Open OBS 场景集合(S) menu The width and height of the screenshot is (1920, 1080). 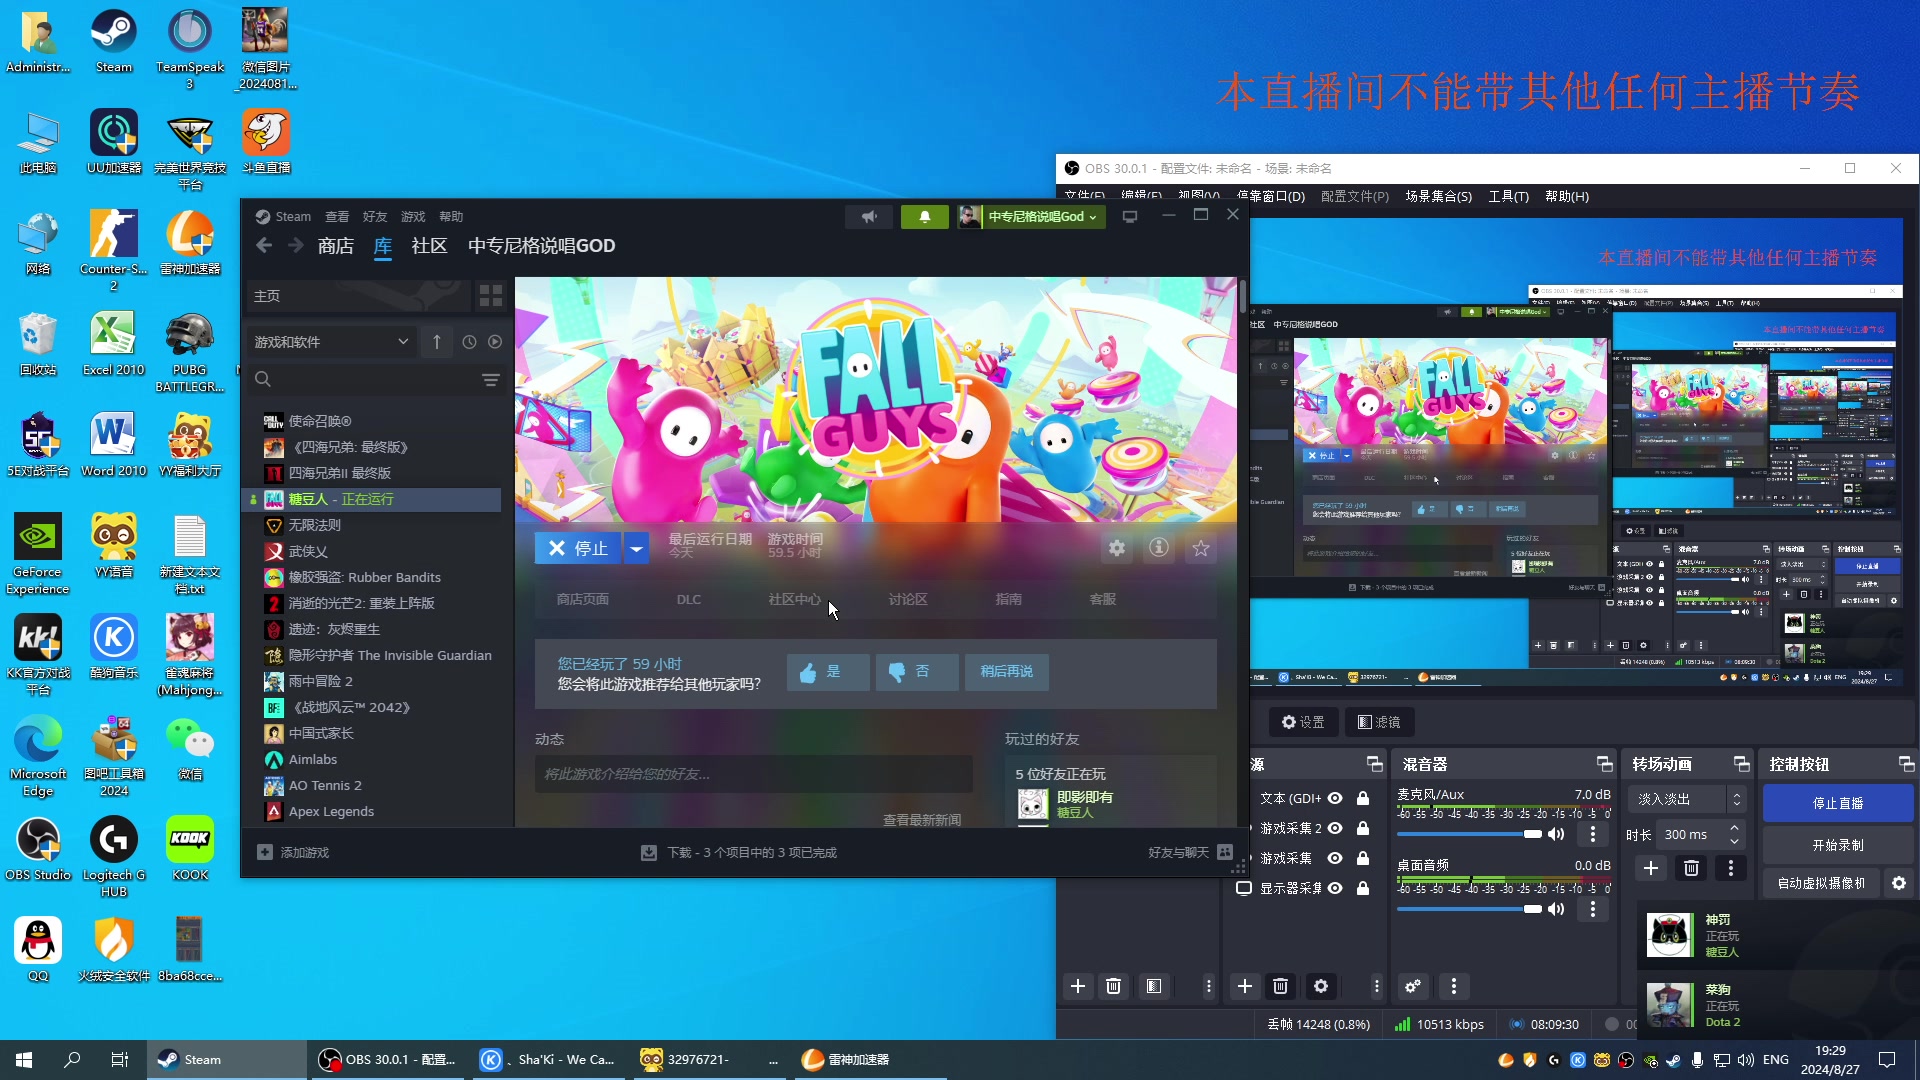1438,196
